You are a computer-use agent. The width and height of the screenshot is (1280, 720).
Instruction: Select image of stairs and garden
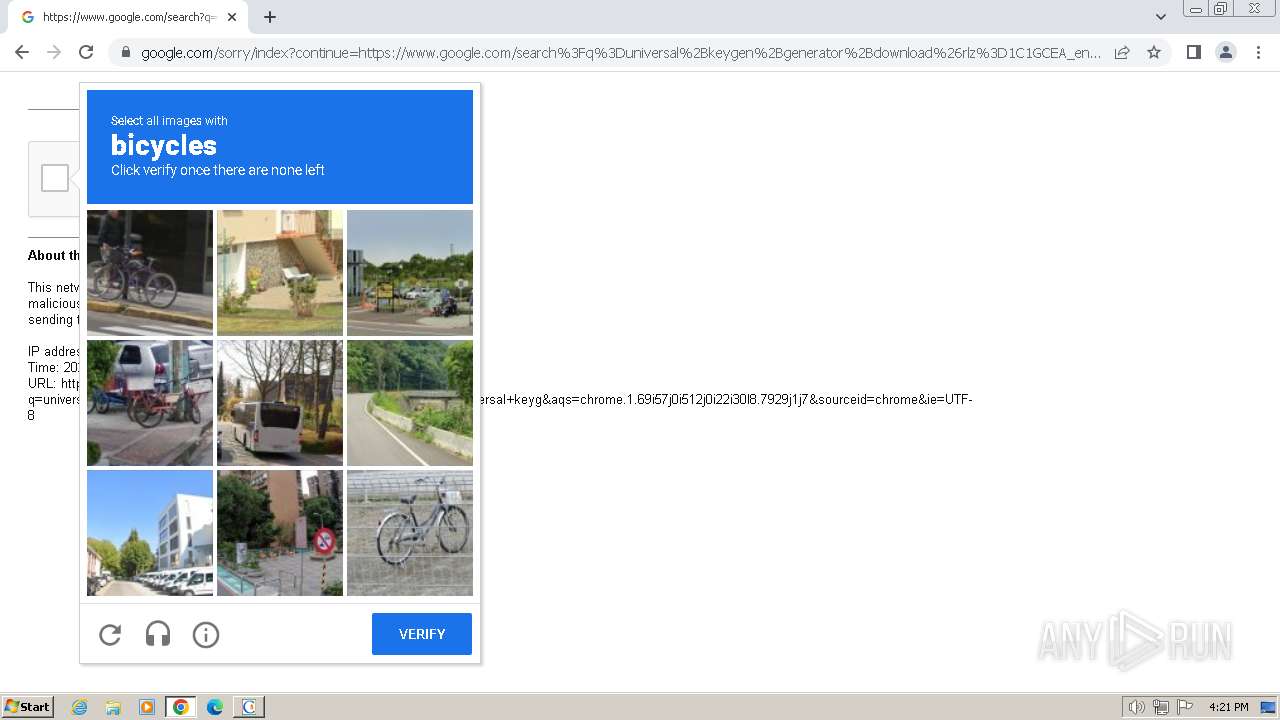point(280,273)
